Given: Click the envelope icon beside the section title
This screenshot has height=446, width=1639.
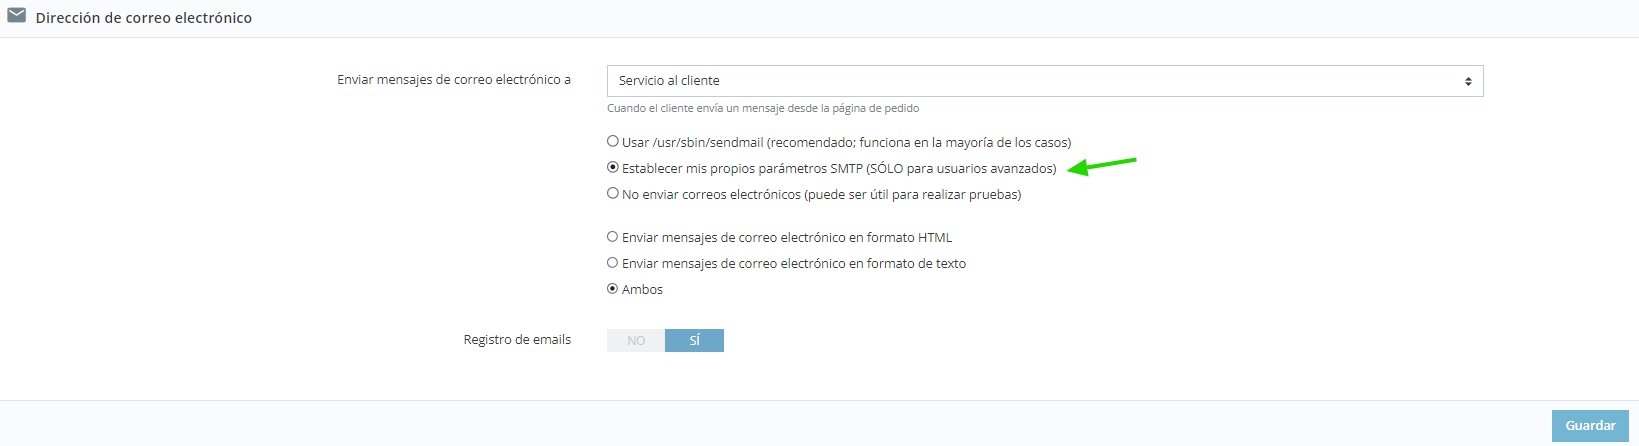Looking at the screenshot, I should pyautogui.click(x=16, y=16).
